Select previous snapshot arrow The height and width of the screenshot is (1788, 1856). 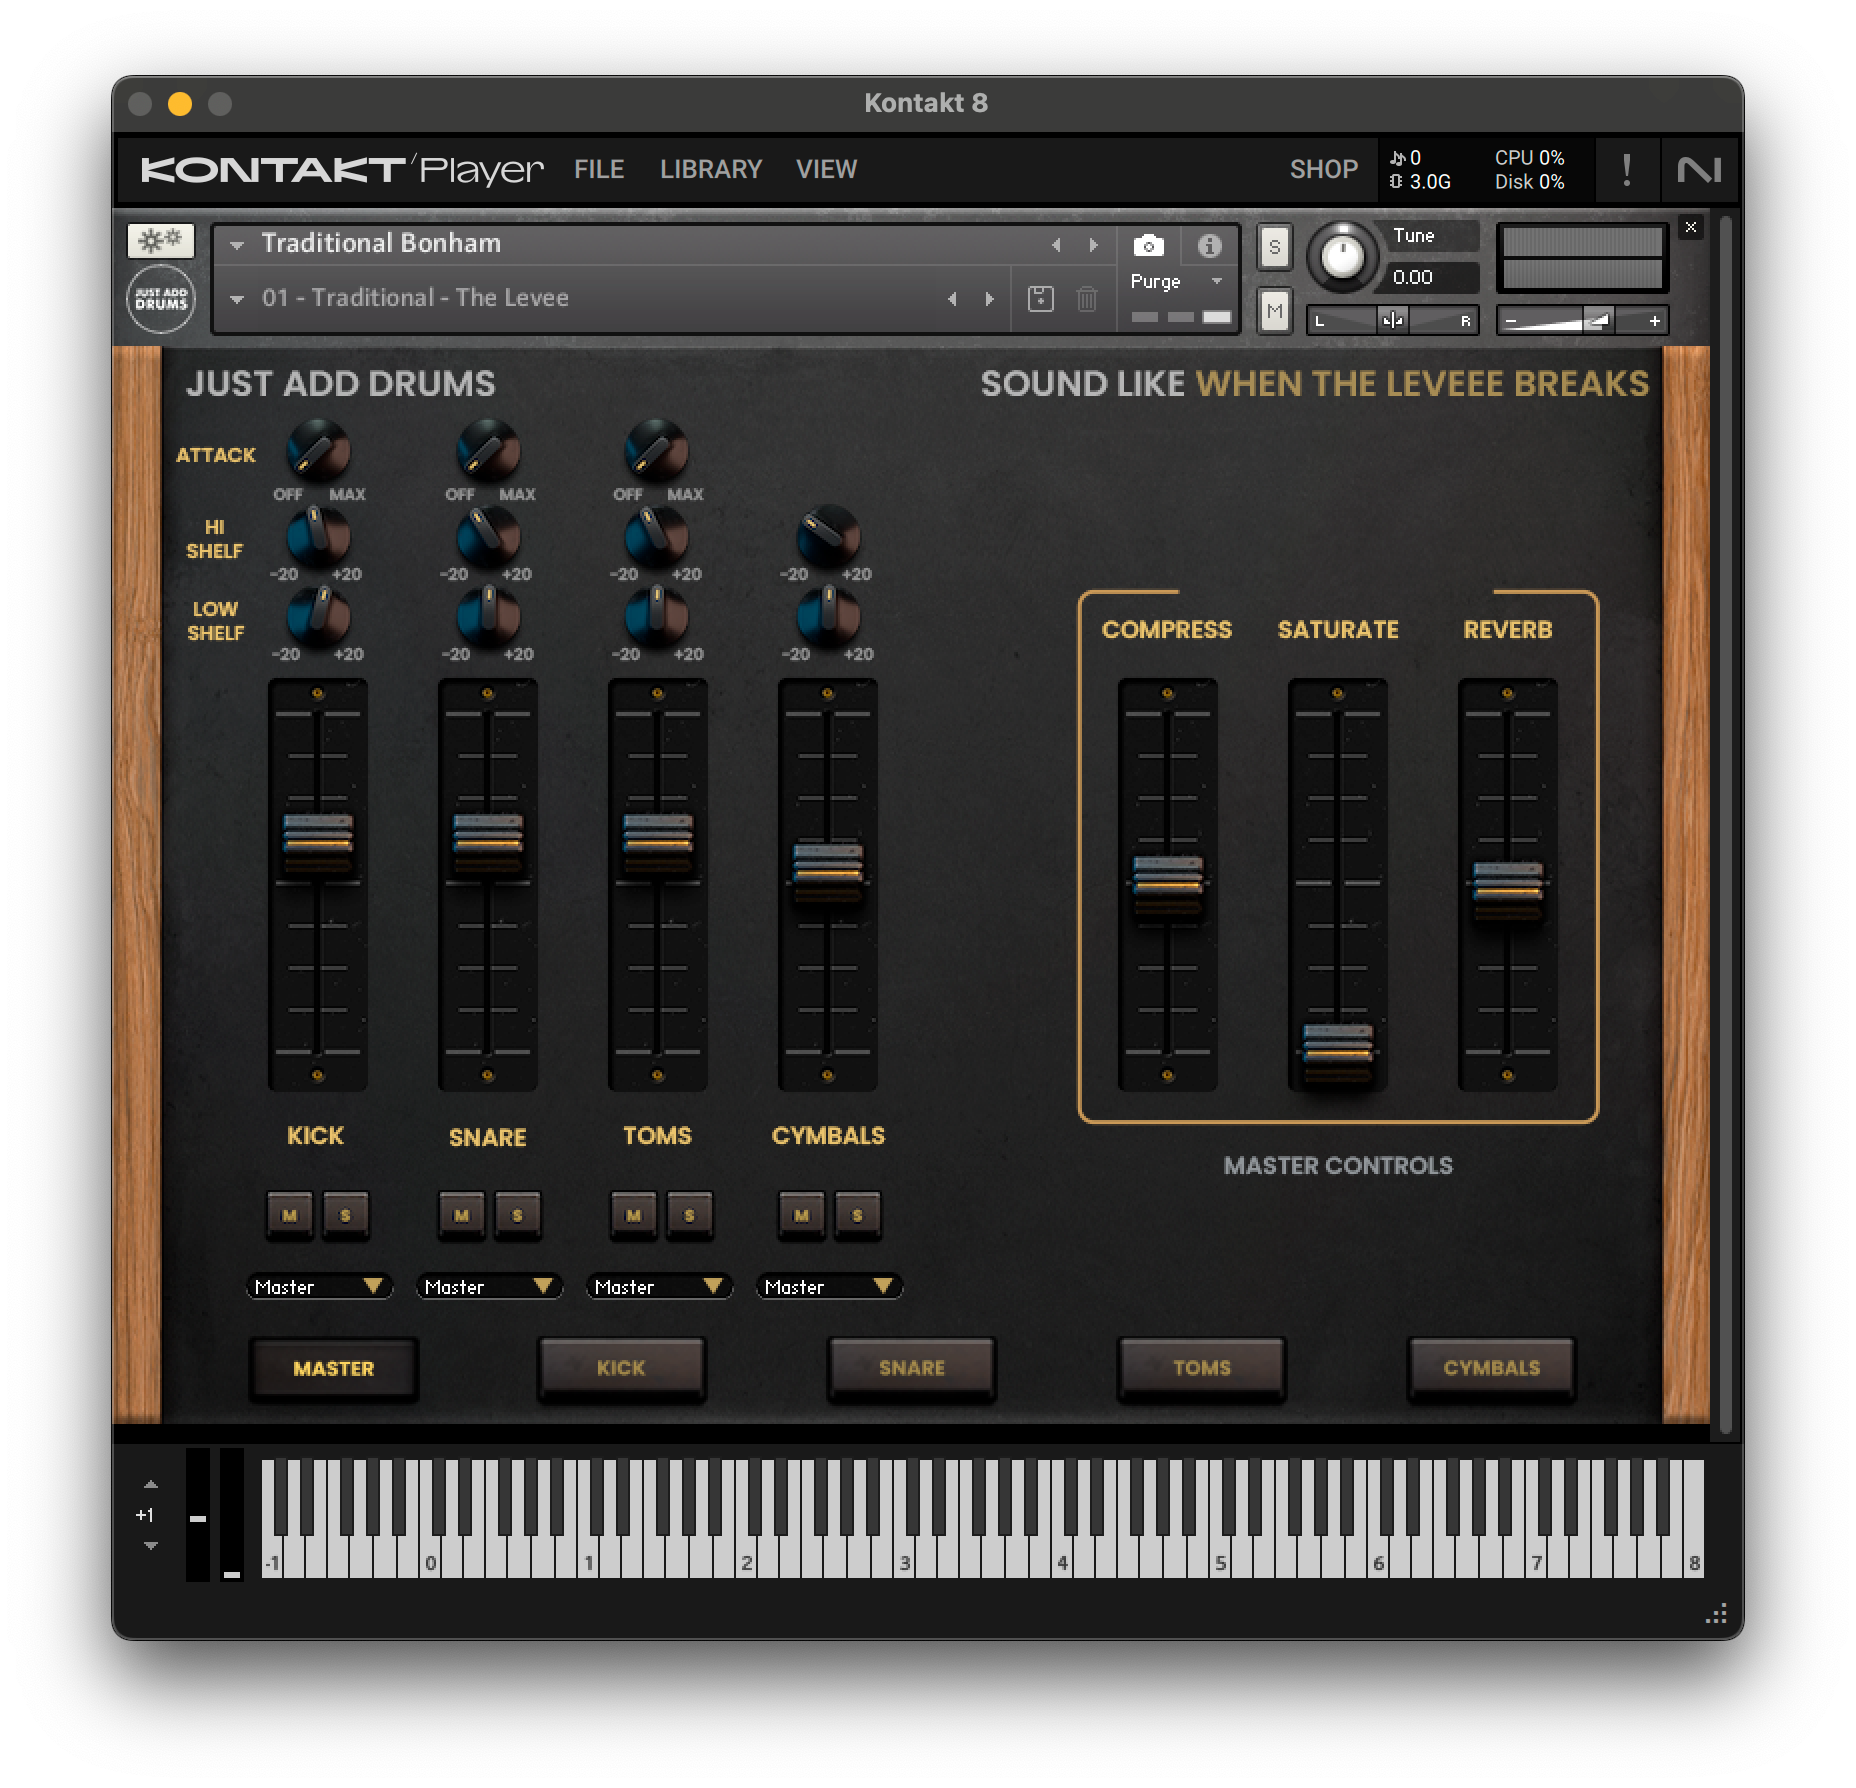(x=952, y=298)
